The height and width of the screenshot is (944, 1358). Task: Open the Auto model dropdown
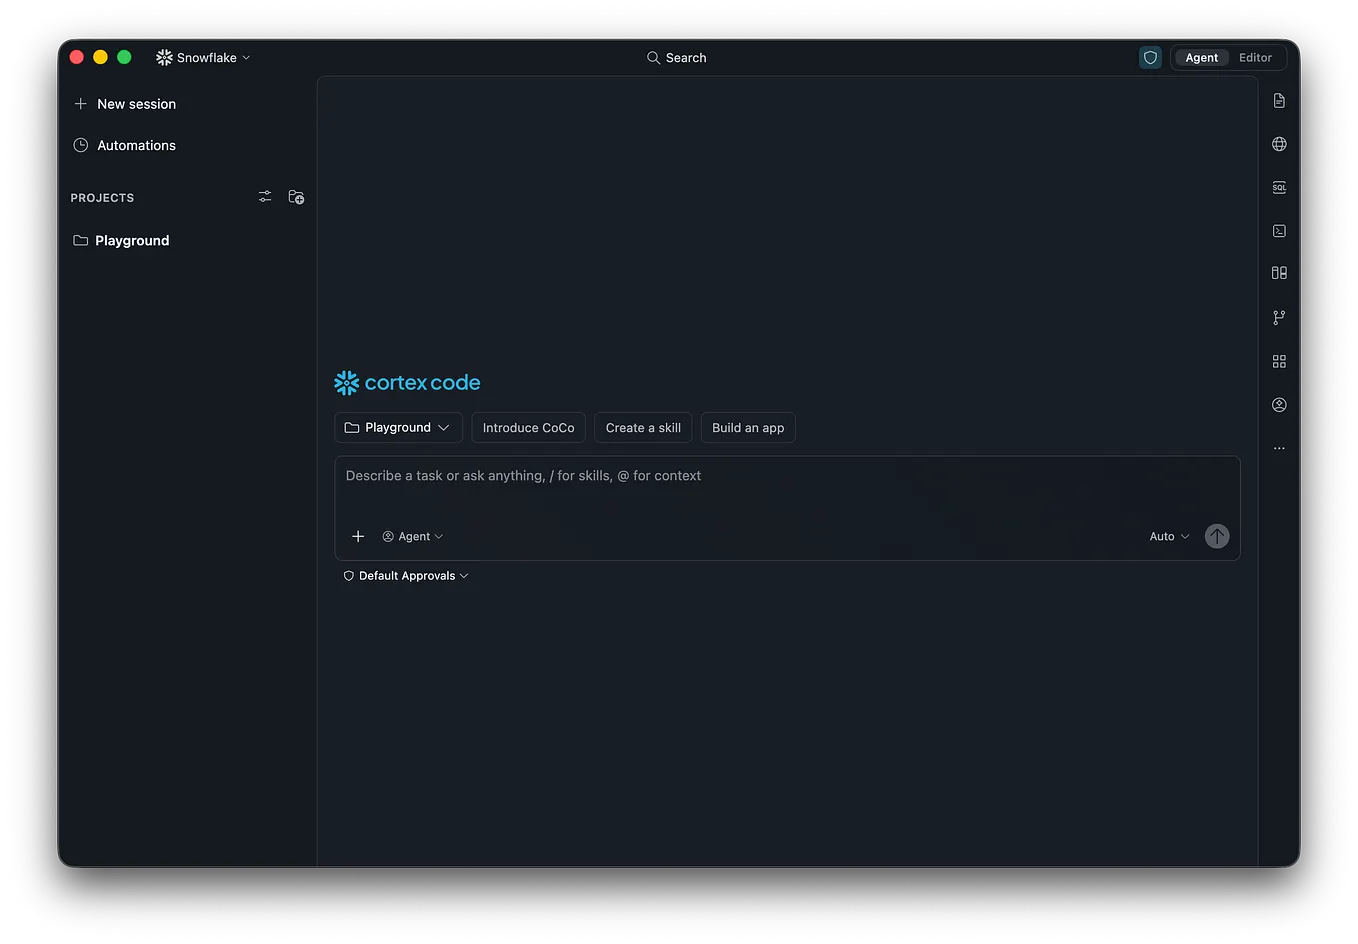[x=1169, y=537]
